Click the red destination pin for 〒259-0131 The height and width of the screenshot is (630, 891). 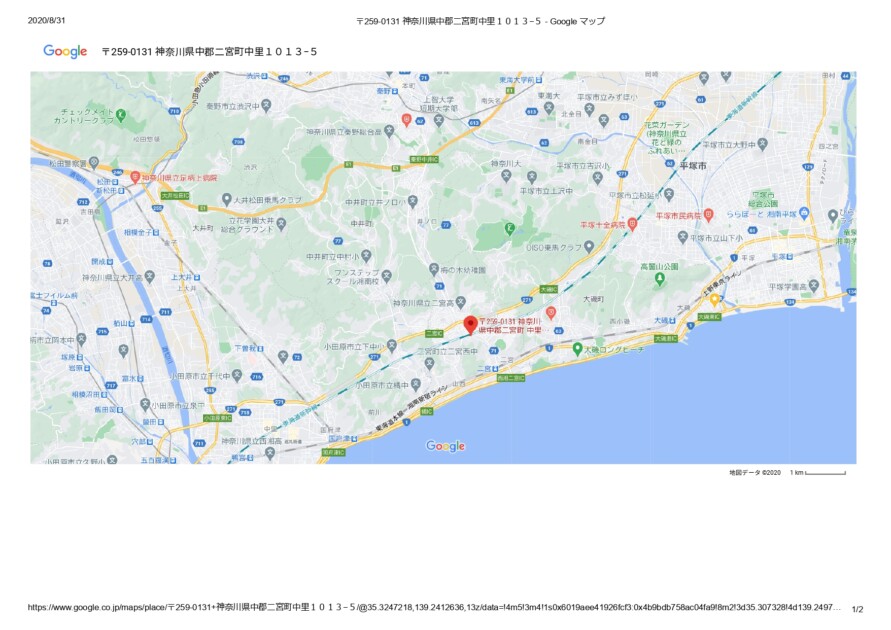(x=470, y=324)
